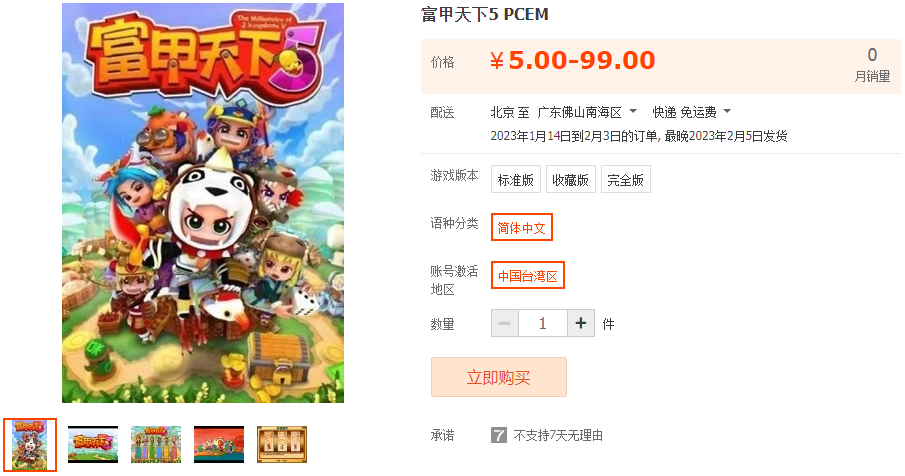Viewport: 905px width, 476px height.
Task: Expand the 快递 免运费 shipping method dropdown
Action: click(x=691, y=112)
